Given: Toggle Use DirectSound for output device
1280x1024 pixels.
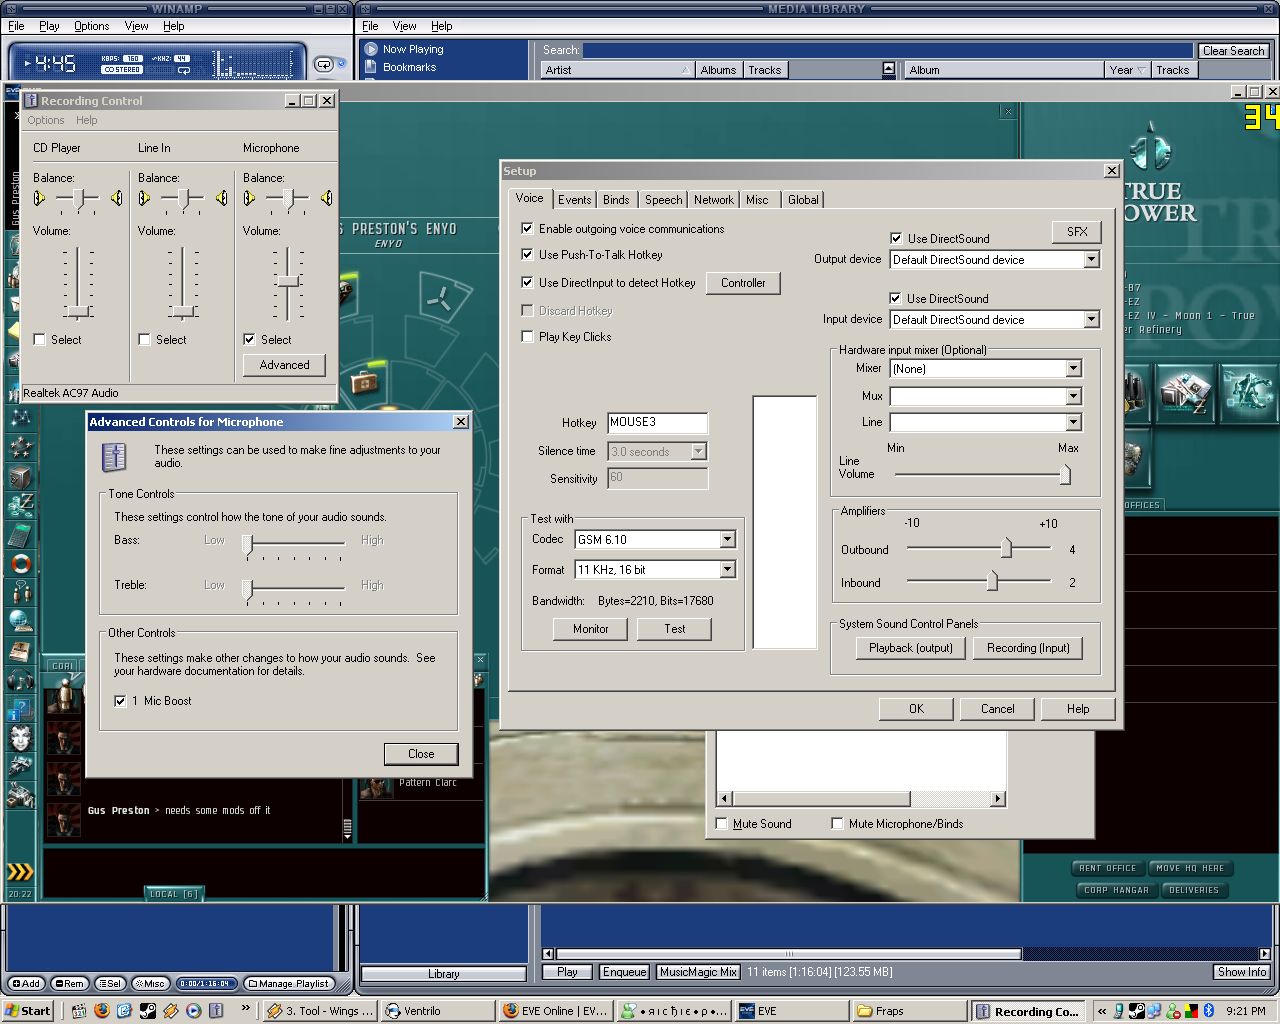Looking at the screenshot, I should [x=896, y=239].
